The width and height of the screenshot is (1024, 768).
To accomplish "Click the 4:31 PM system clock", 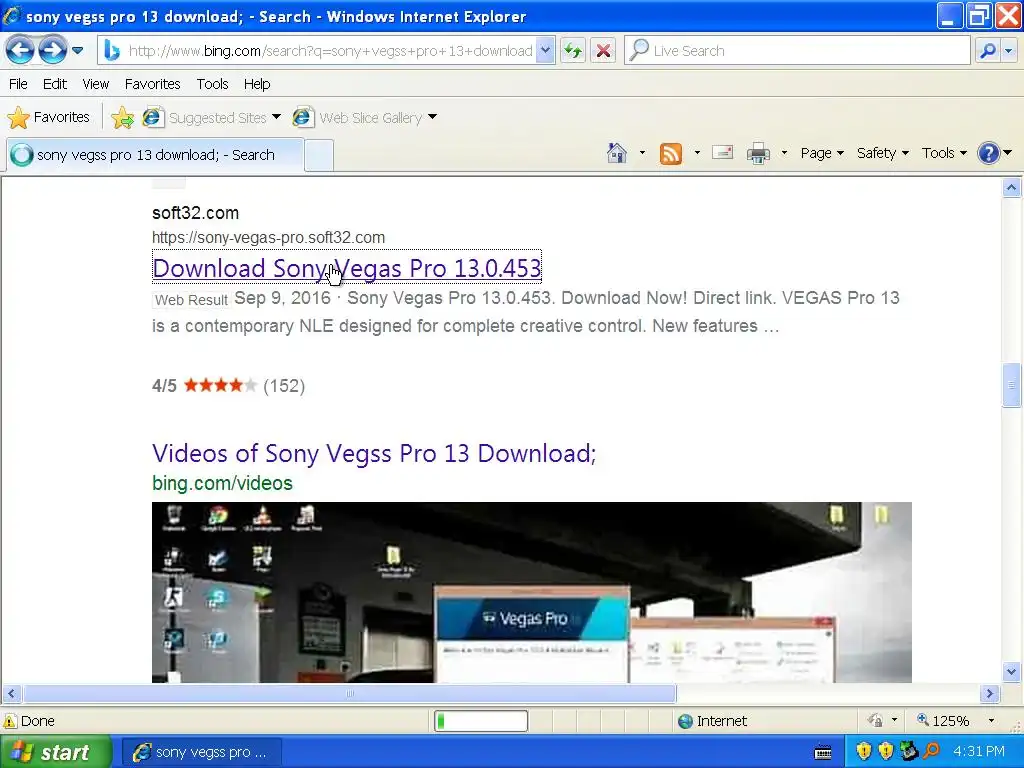I will coord(978,752).
